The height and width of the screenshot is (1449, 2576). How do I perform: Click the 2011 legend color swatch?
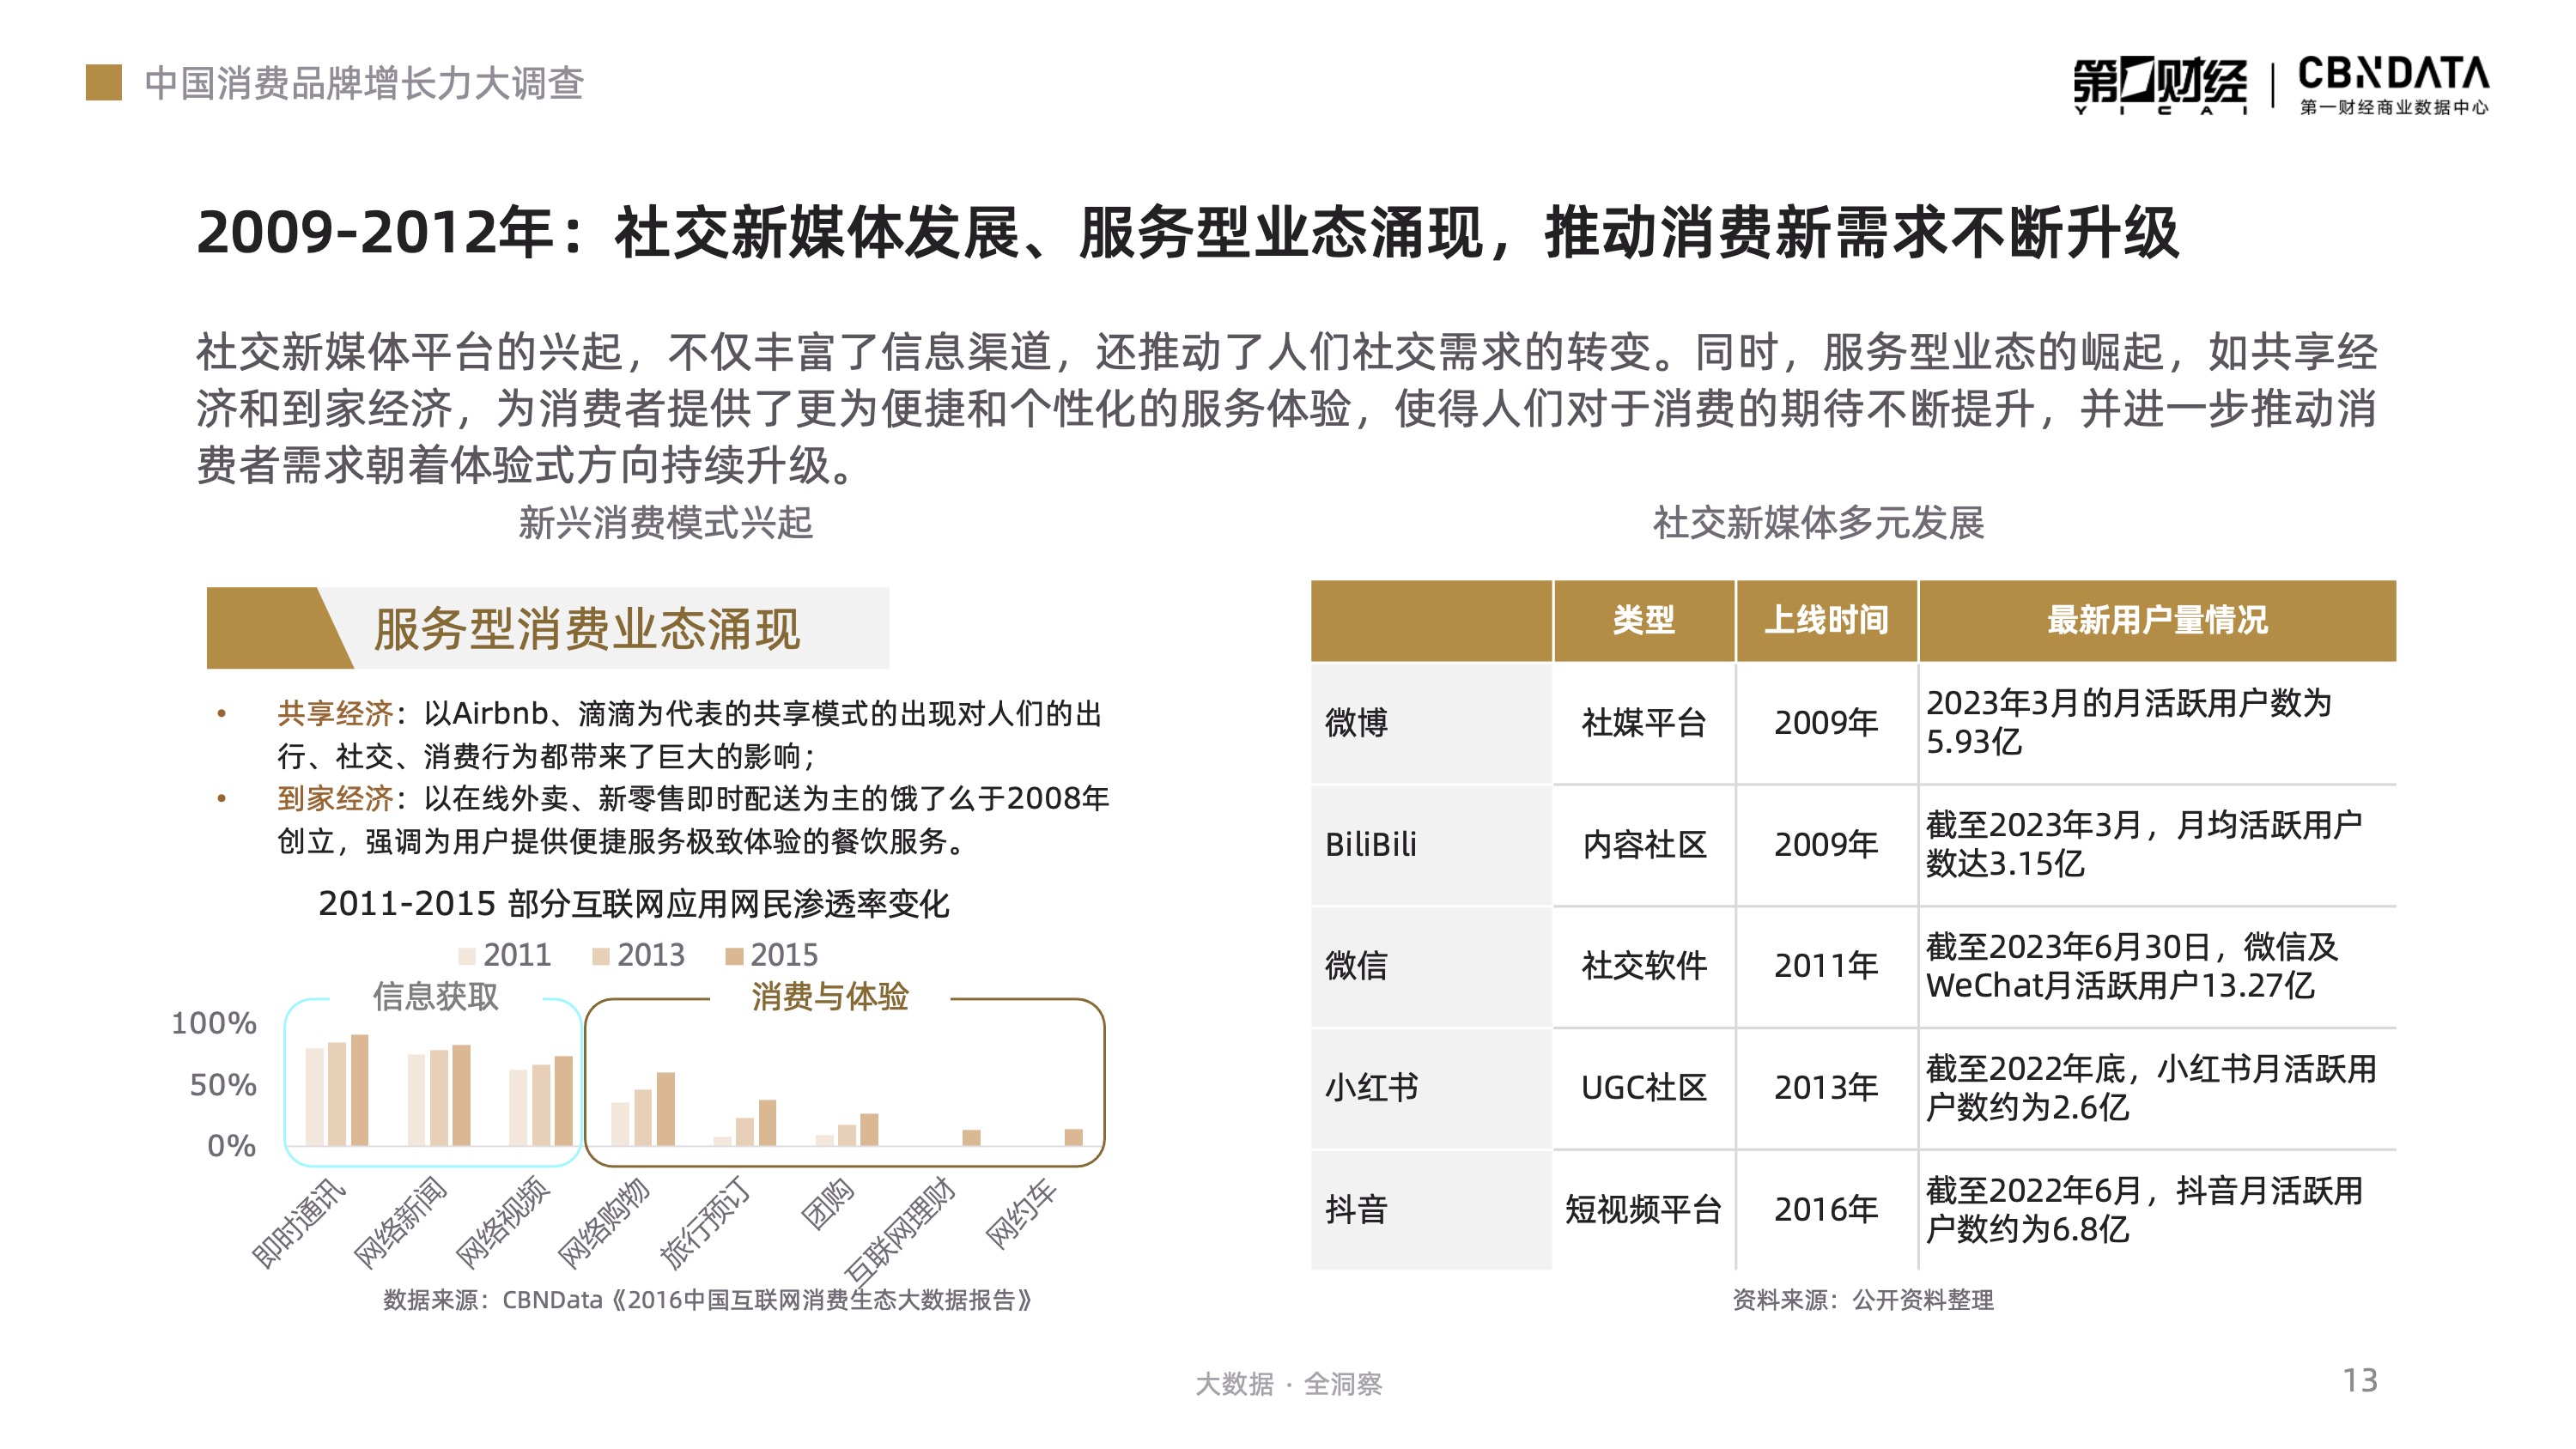(x=467, y=956)
